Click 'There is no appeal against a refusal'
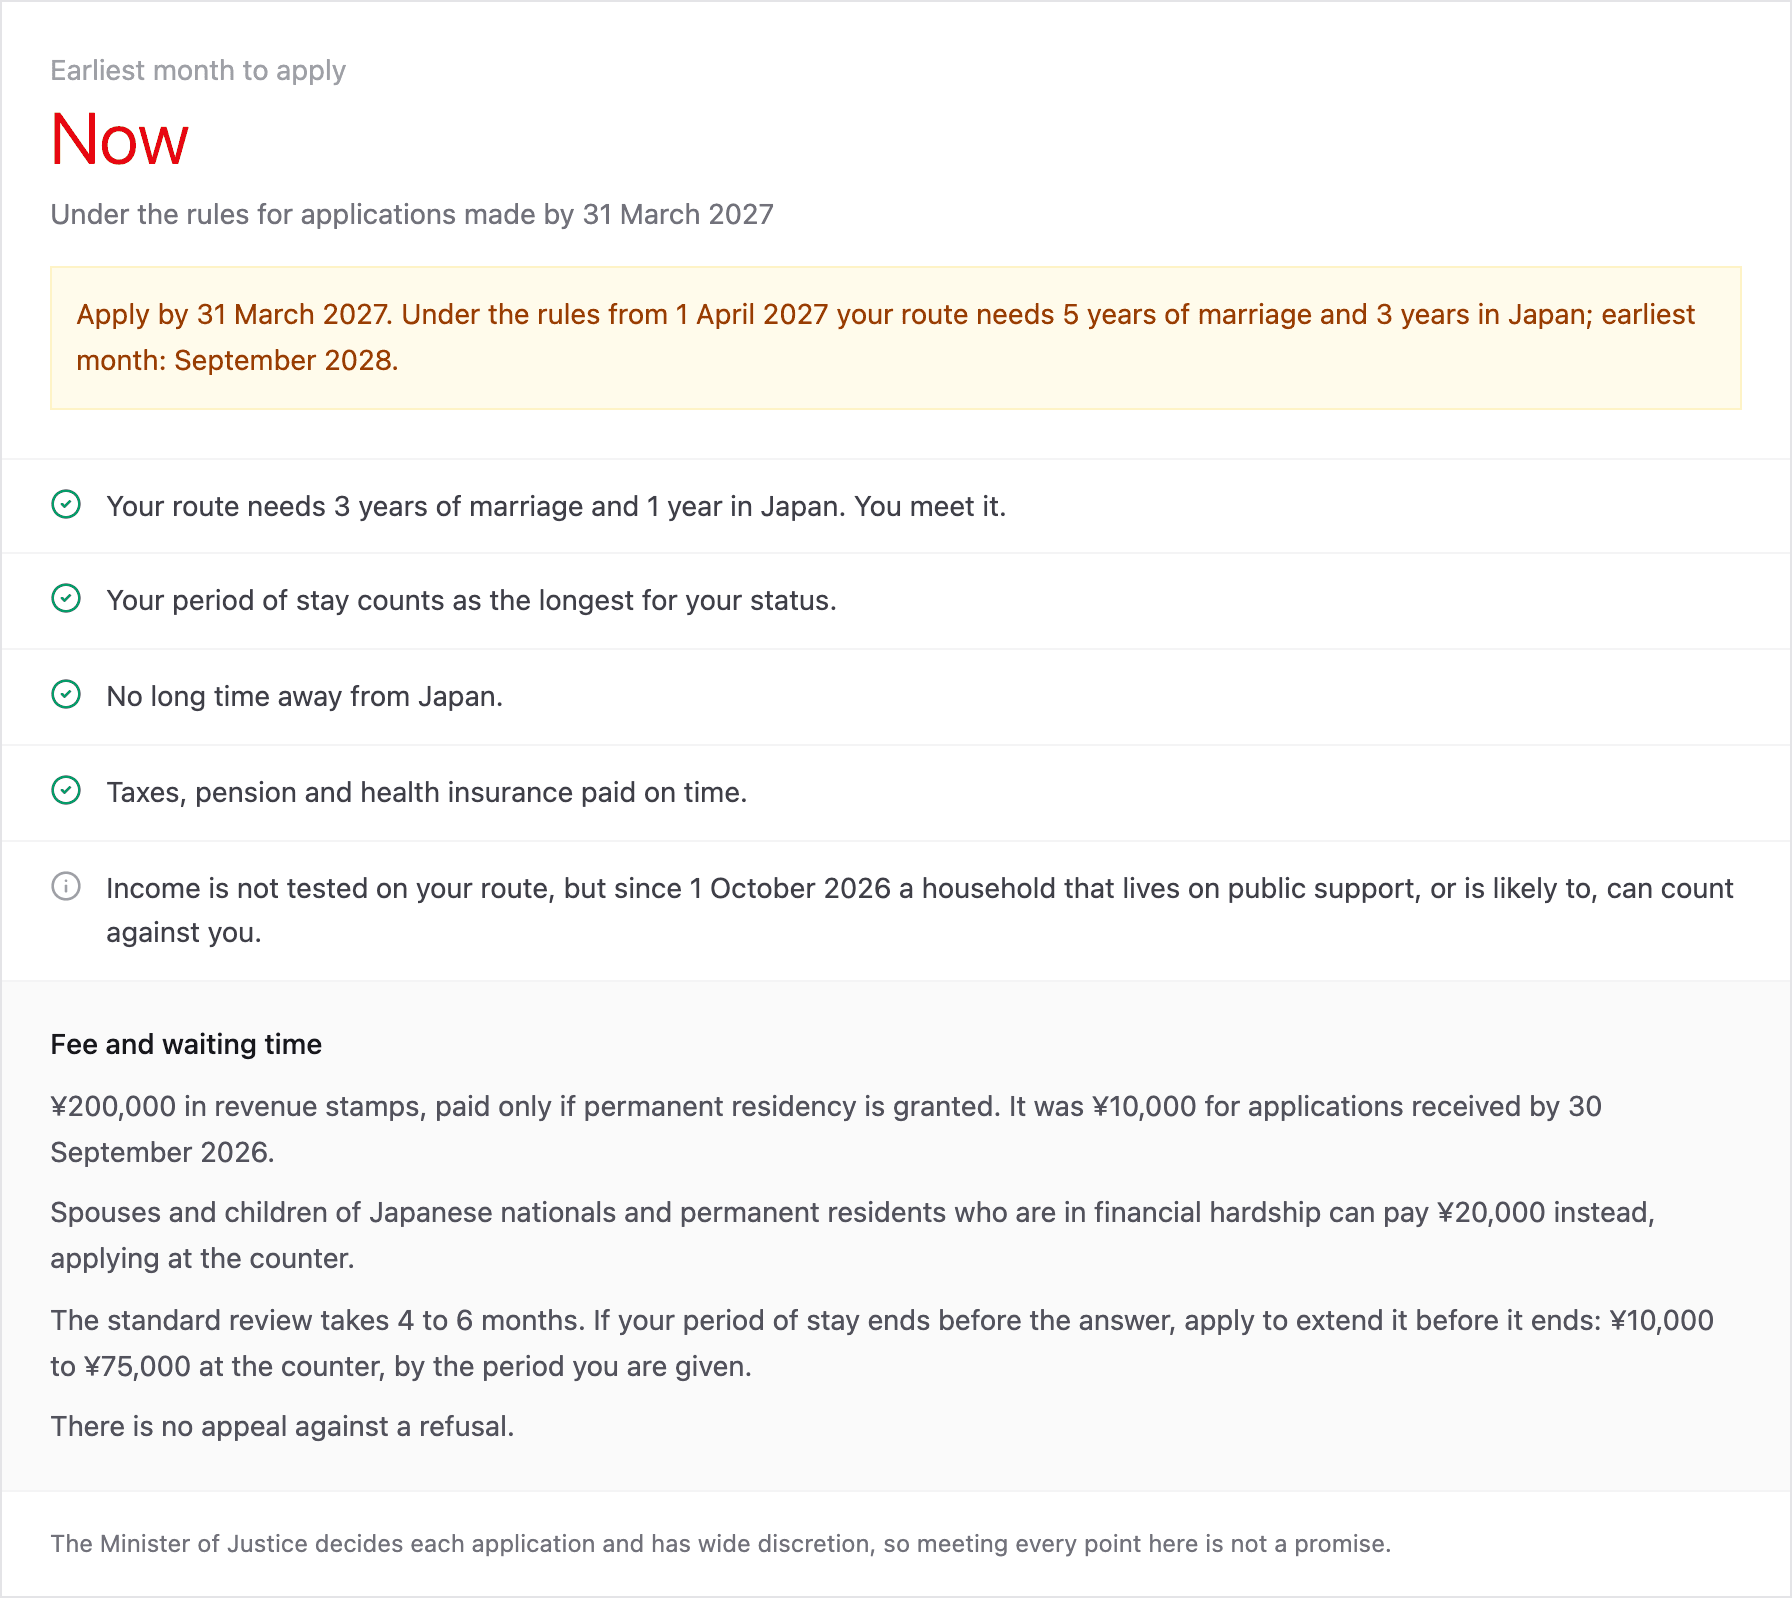1792x1598 pixels. point(282,1427)
